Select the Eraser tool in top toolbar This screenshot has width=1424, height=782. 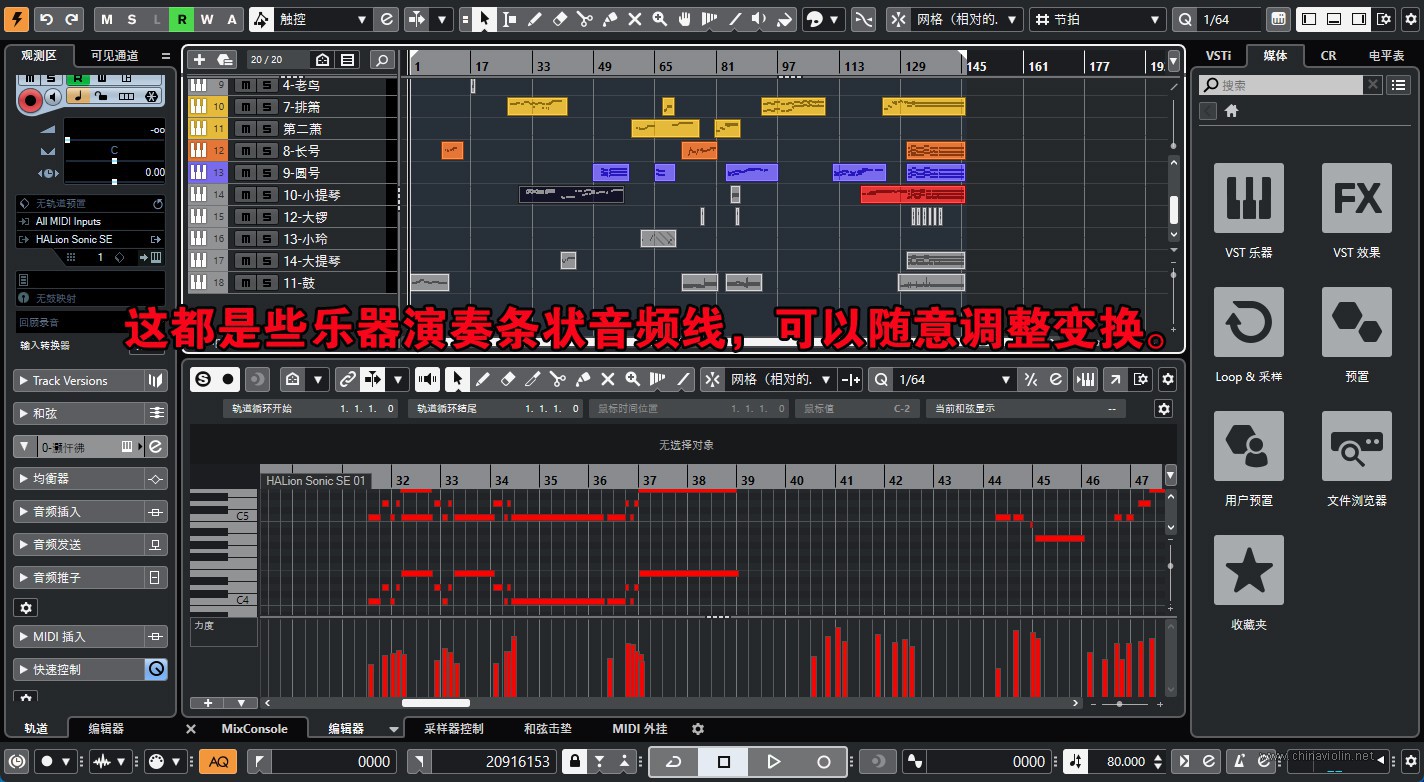click(560, 19)
